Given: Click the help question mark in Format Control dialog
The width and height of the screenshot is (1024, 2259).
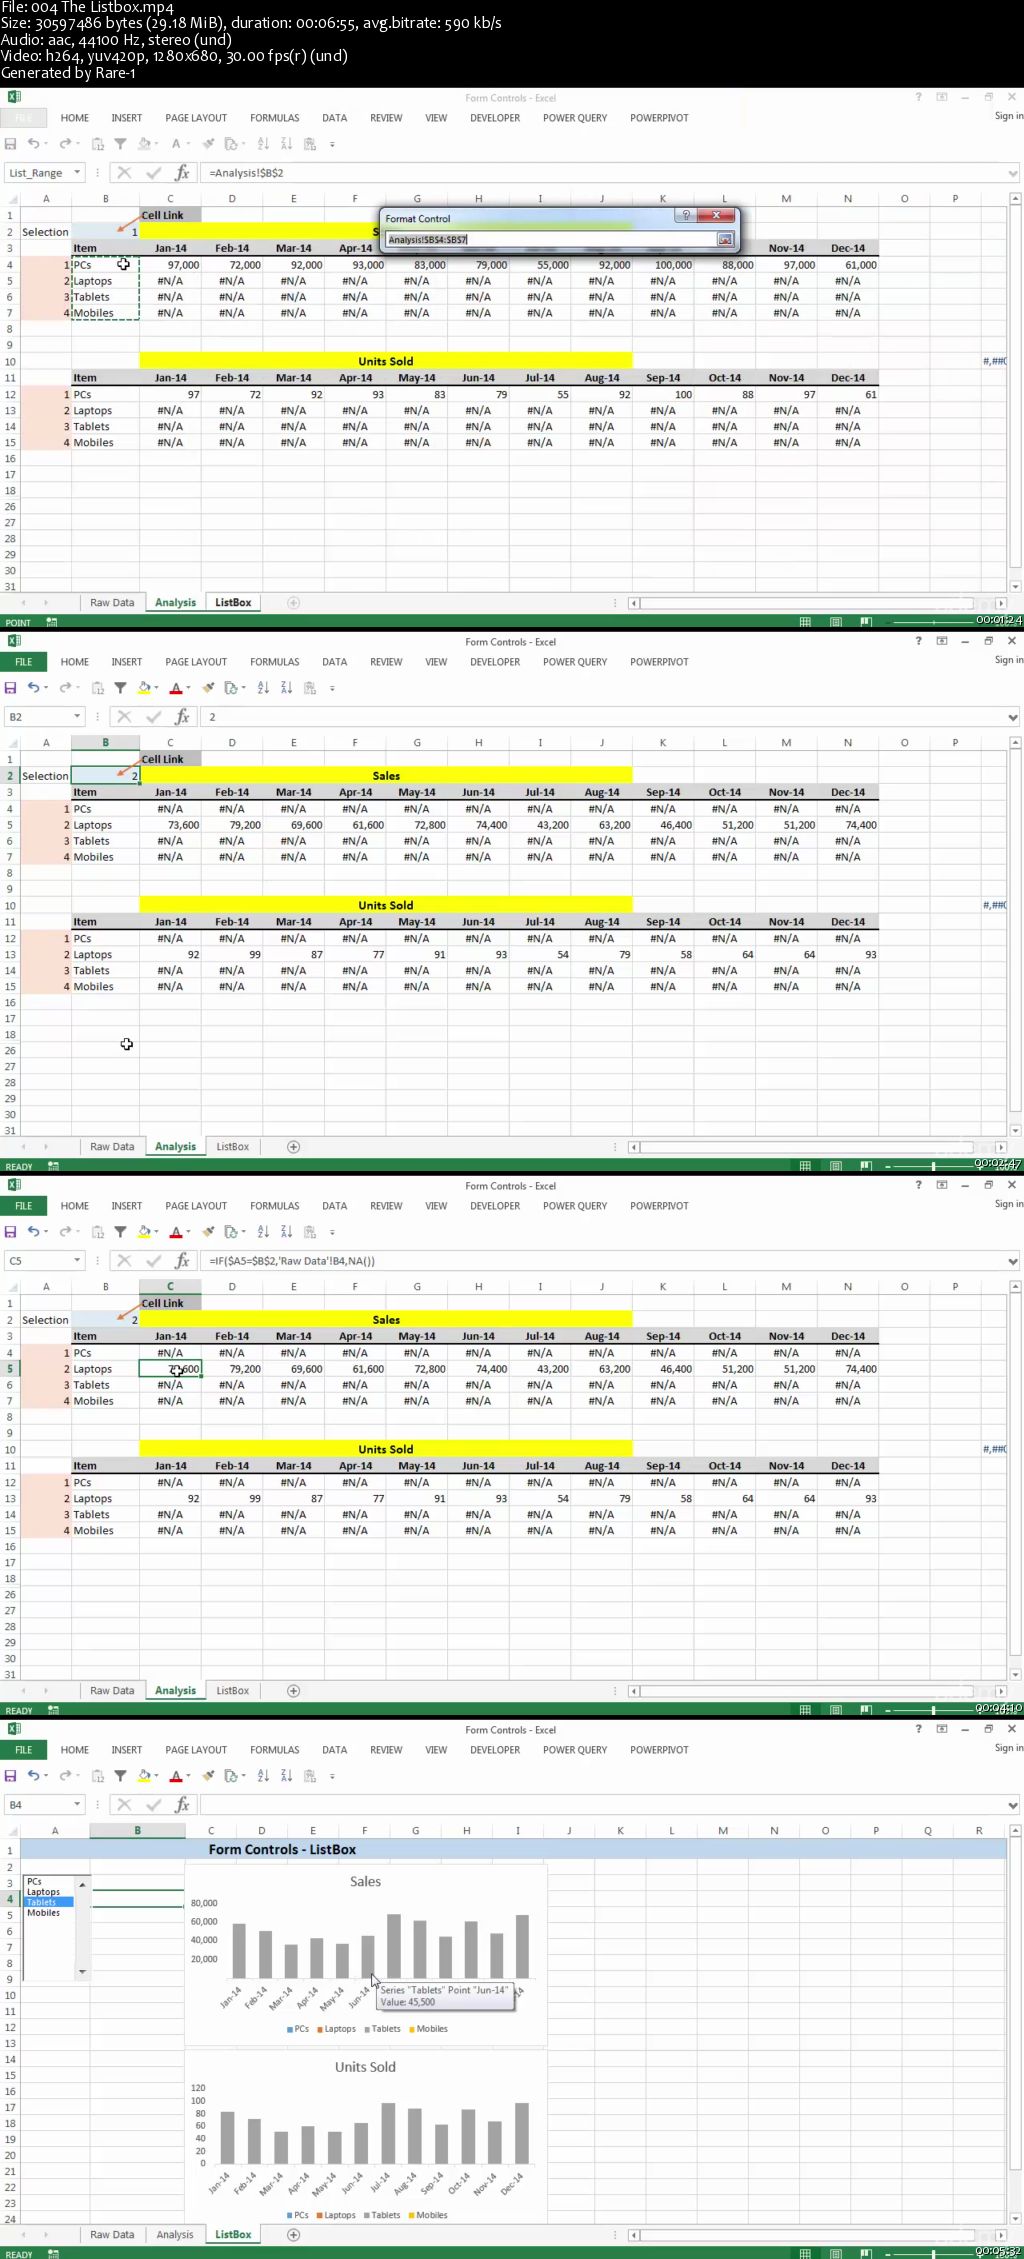Looking at the screenshot, I should point(685,216).
